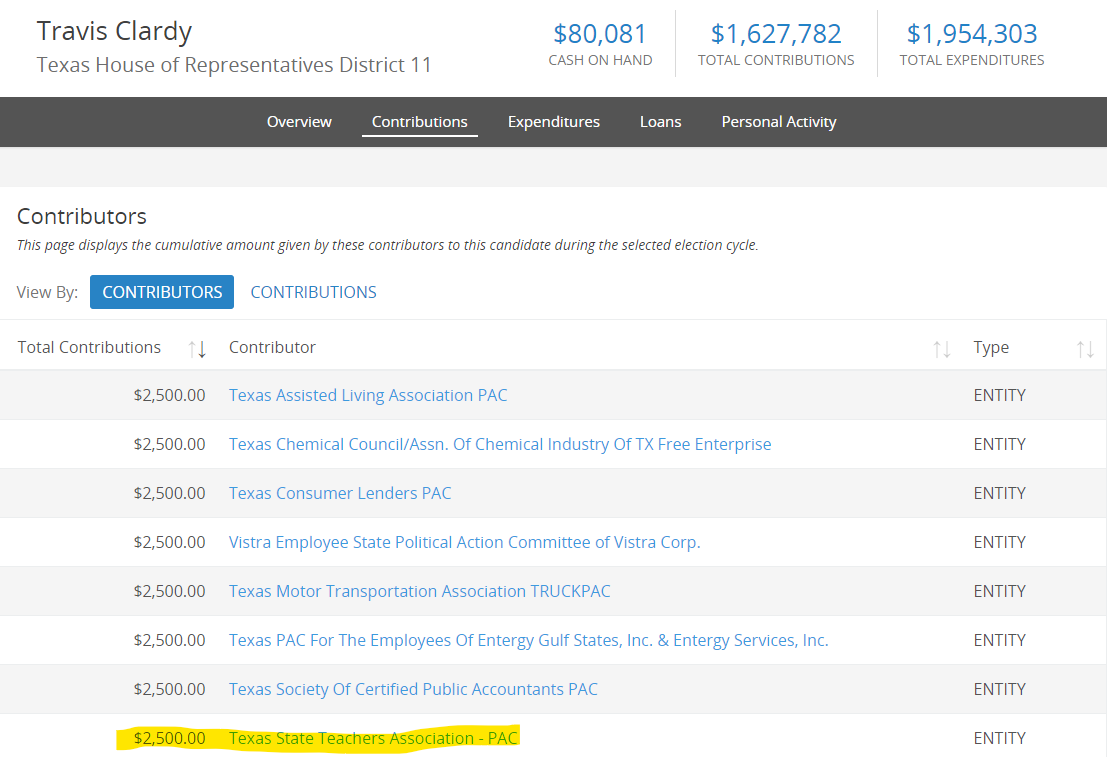The height and width of the screenshot is (757, 1107).
Task: Click ENTITY in the Certified Public Accountants row
Action: 1000,689
